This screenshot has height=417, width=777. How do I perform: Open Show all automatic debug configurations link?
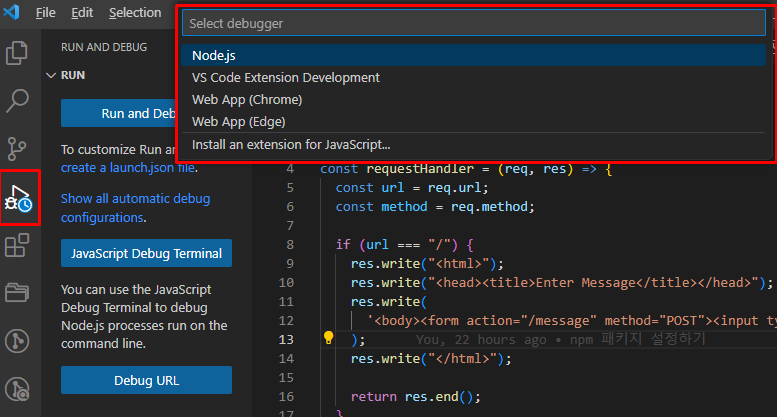135,208
